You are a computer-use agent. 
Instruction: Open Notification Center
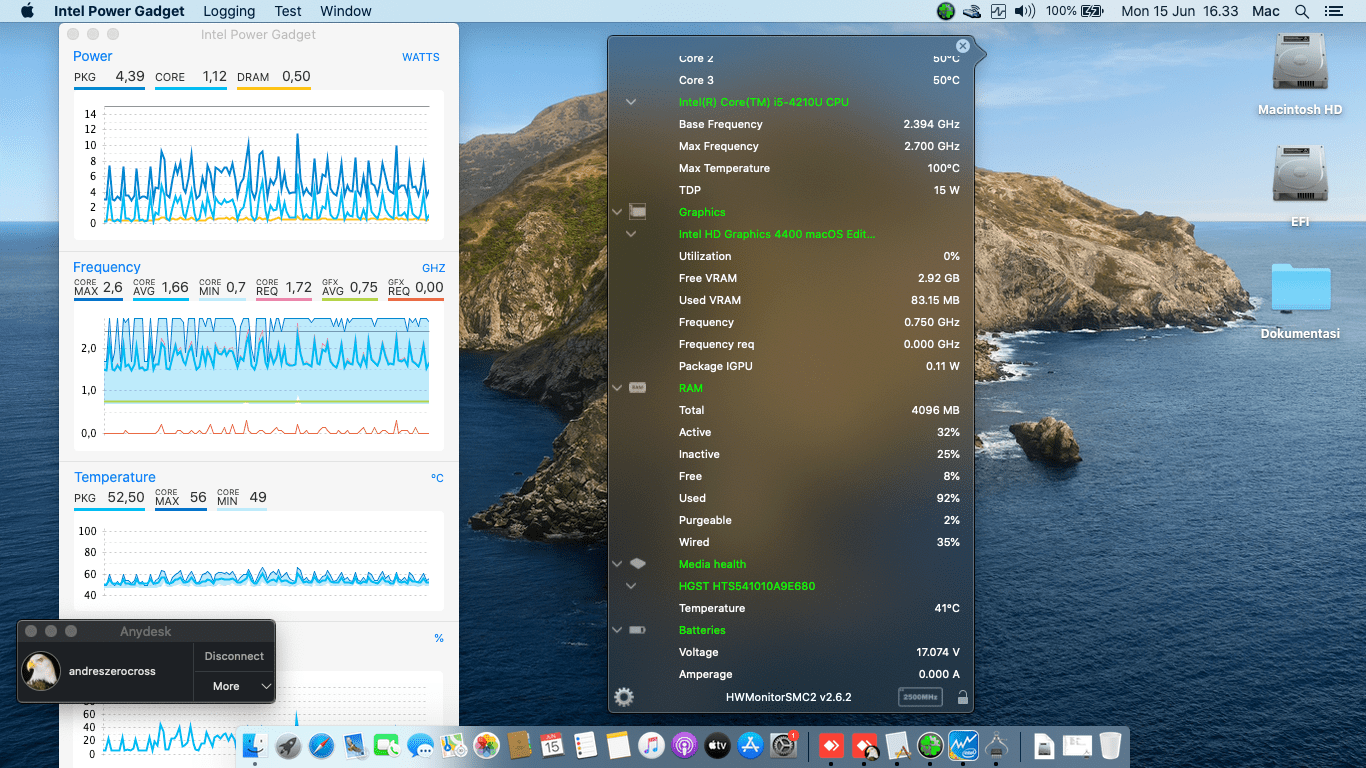pos(1333,11)
